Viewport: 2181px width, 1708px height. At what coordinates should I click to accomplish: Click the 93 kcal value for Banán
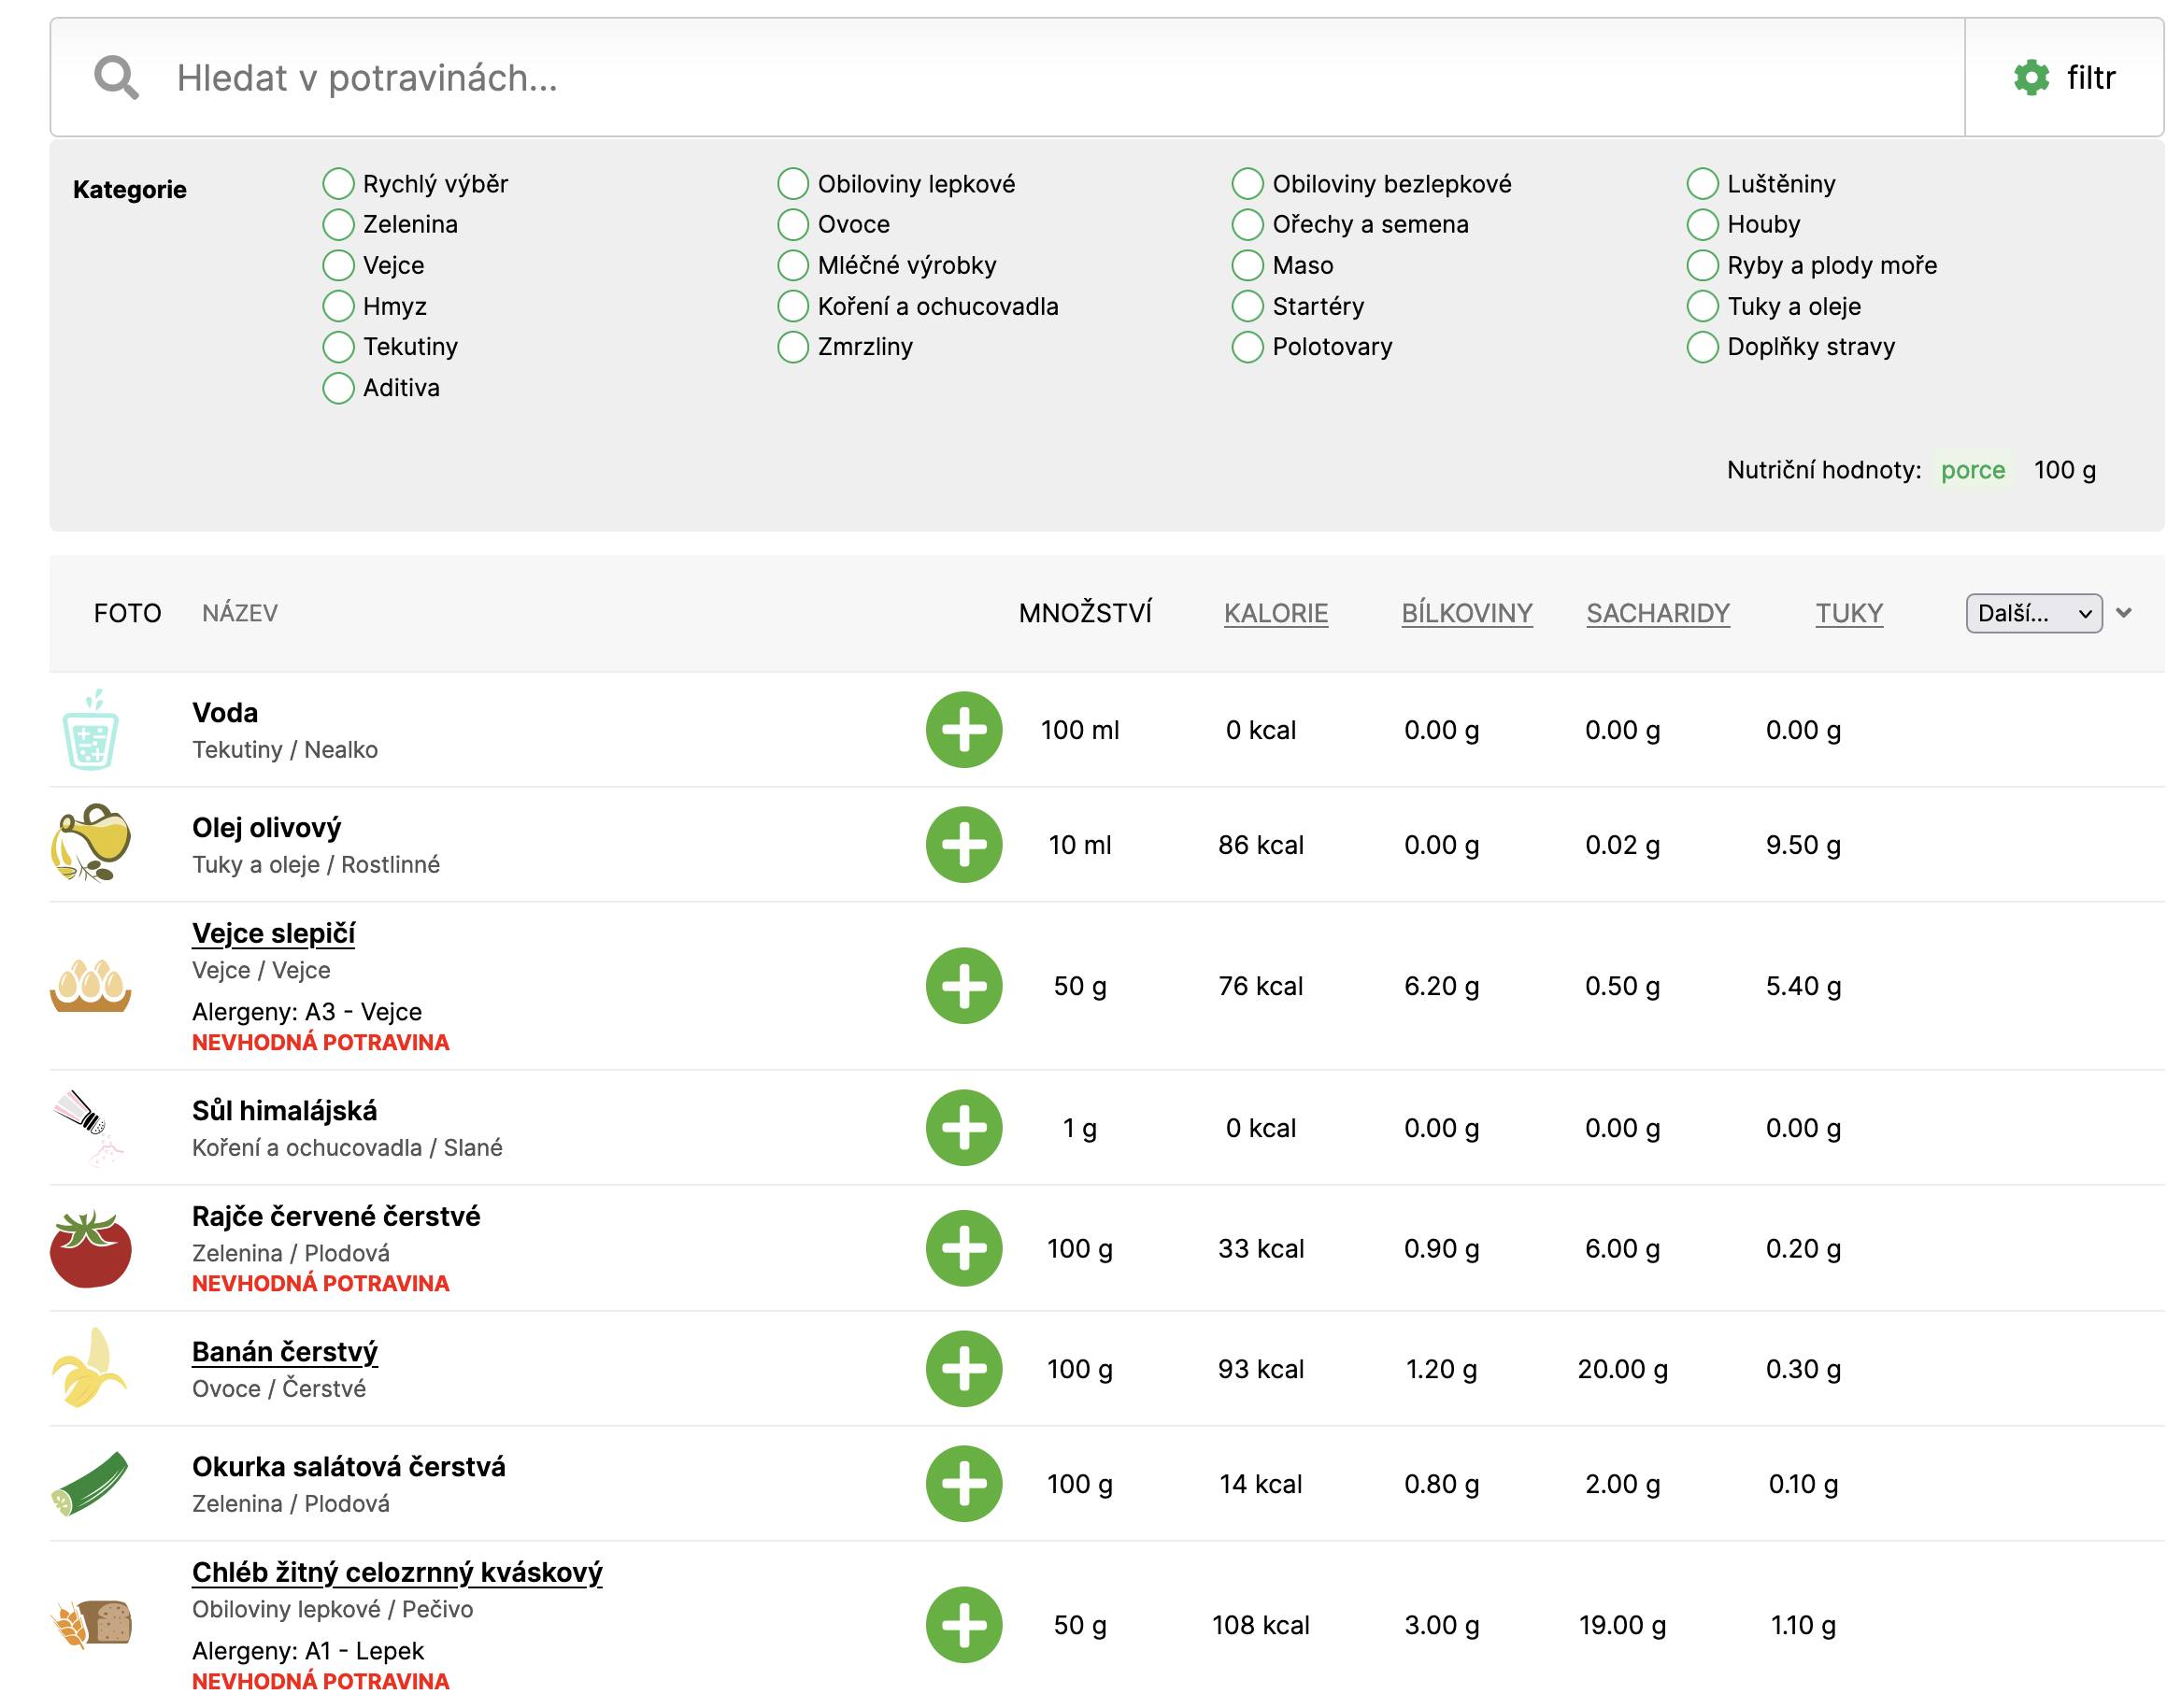pyautogui.click(x=1260, y=1369)
